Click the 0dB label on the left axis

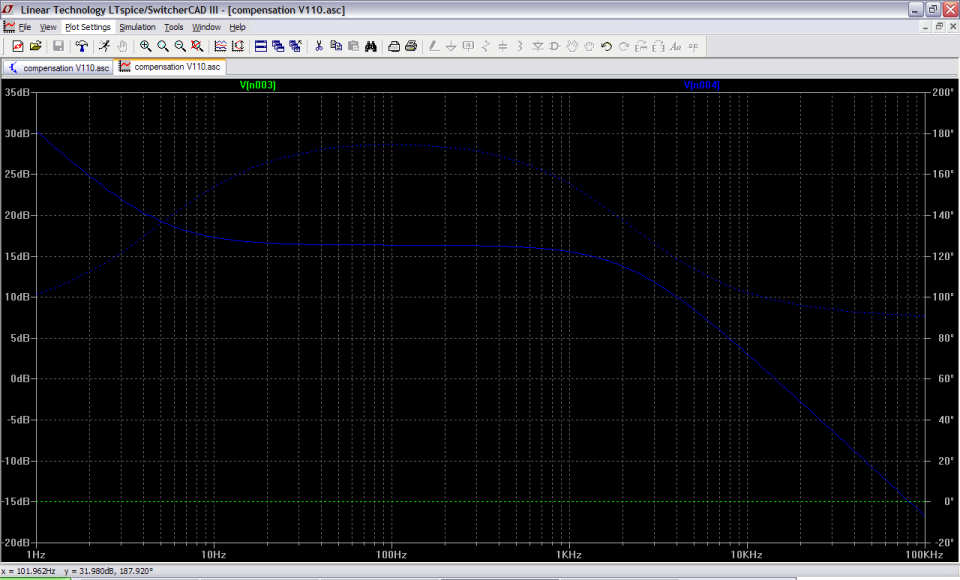click(20, 379)
